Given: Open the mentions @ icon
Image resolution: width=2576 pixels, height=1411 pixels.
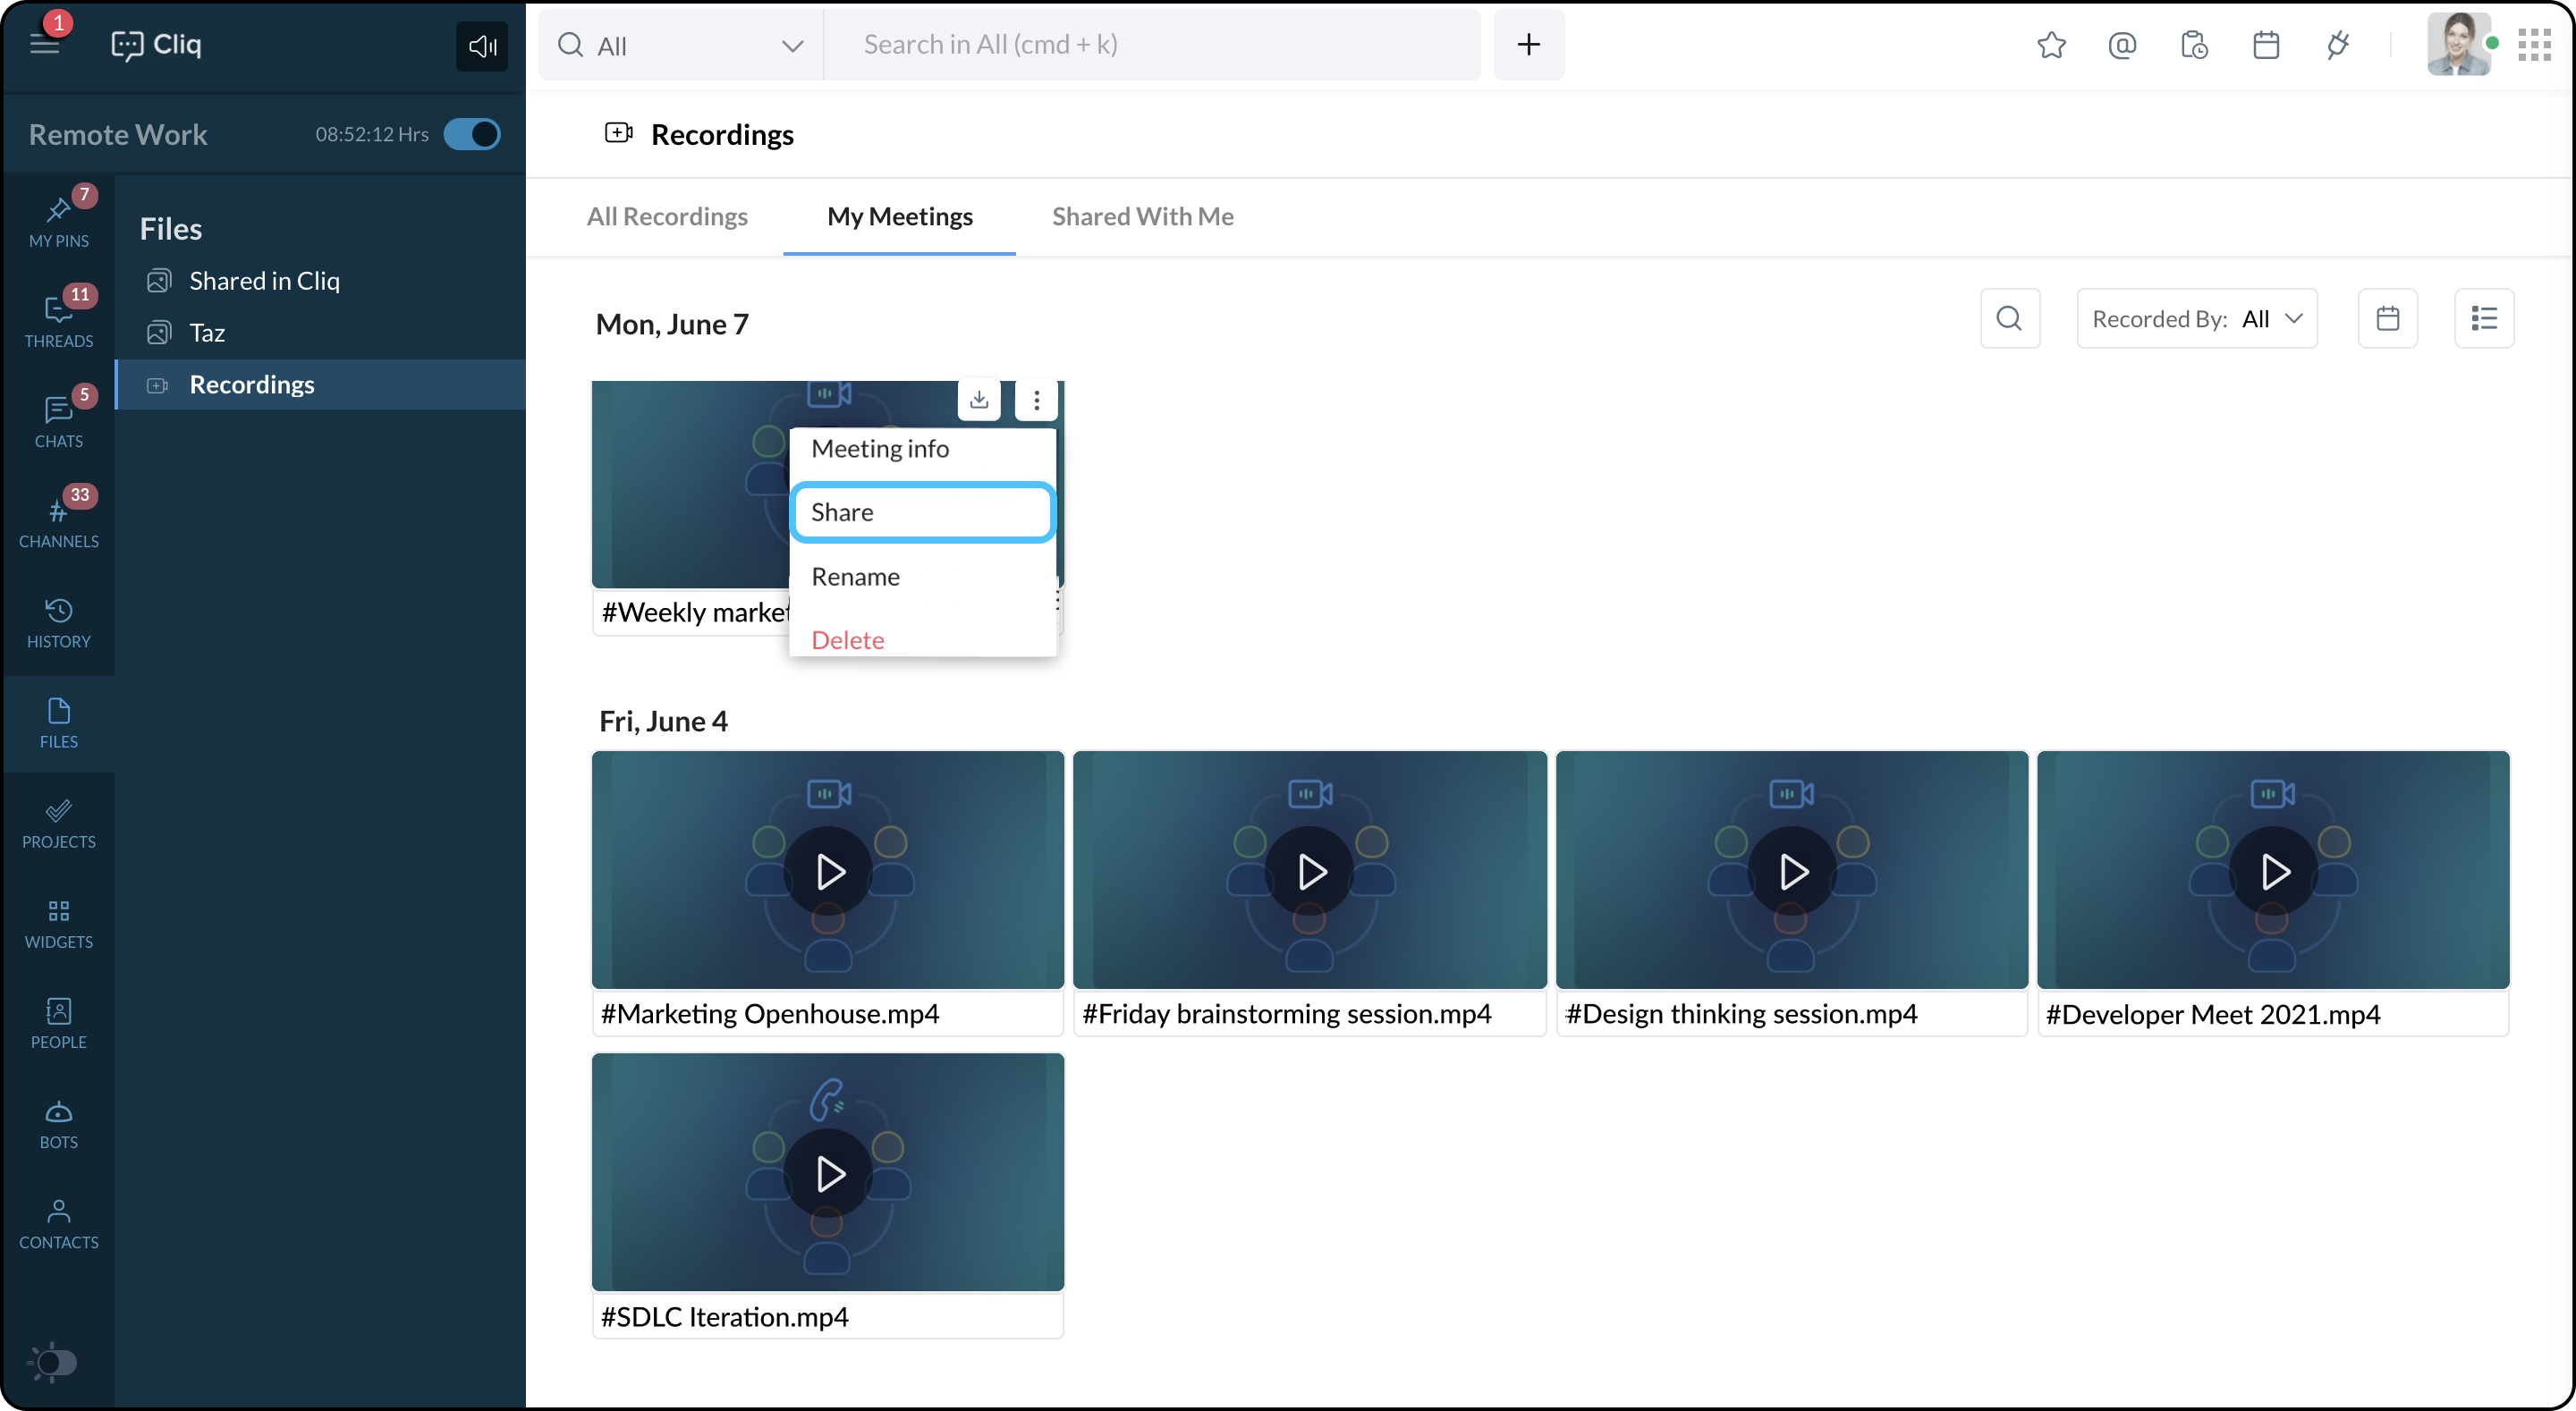Looking at the screenshot, I should pyautogui.click(x=2122, y=45).
